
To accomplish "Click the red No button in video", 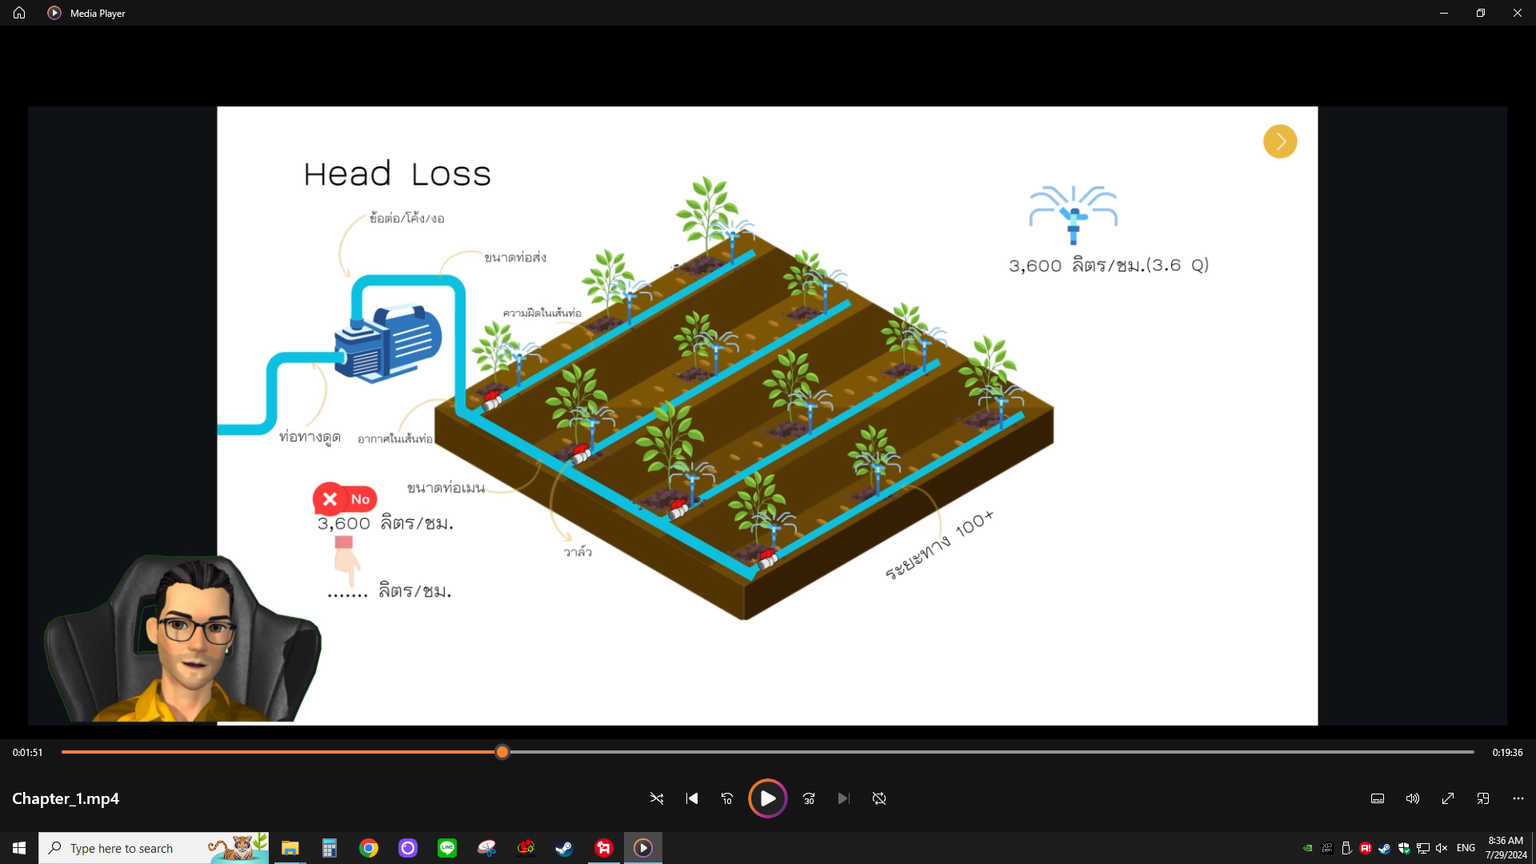I will pyautogui.click(x=345, y=499).
